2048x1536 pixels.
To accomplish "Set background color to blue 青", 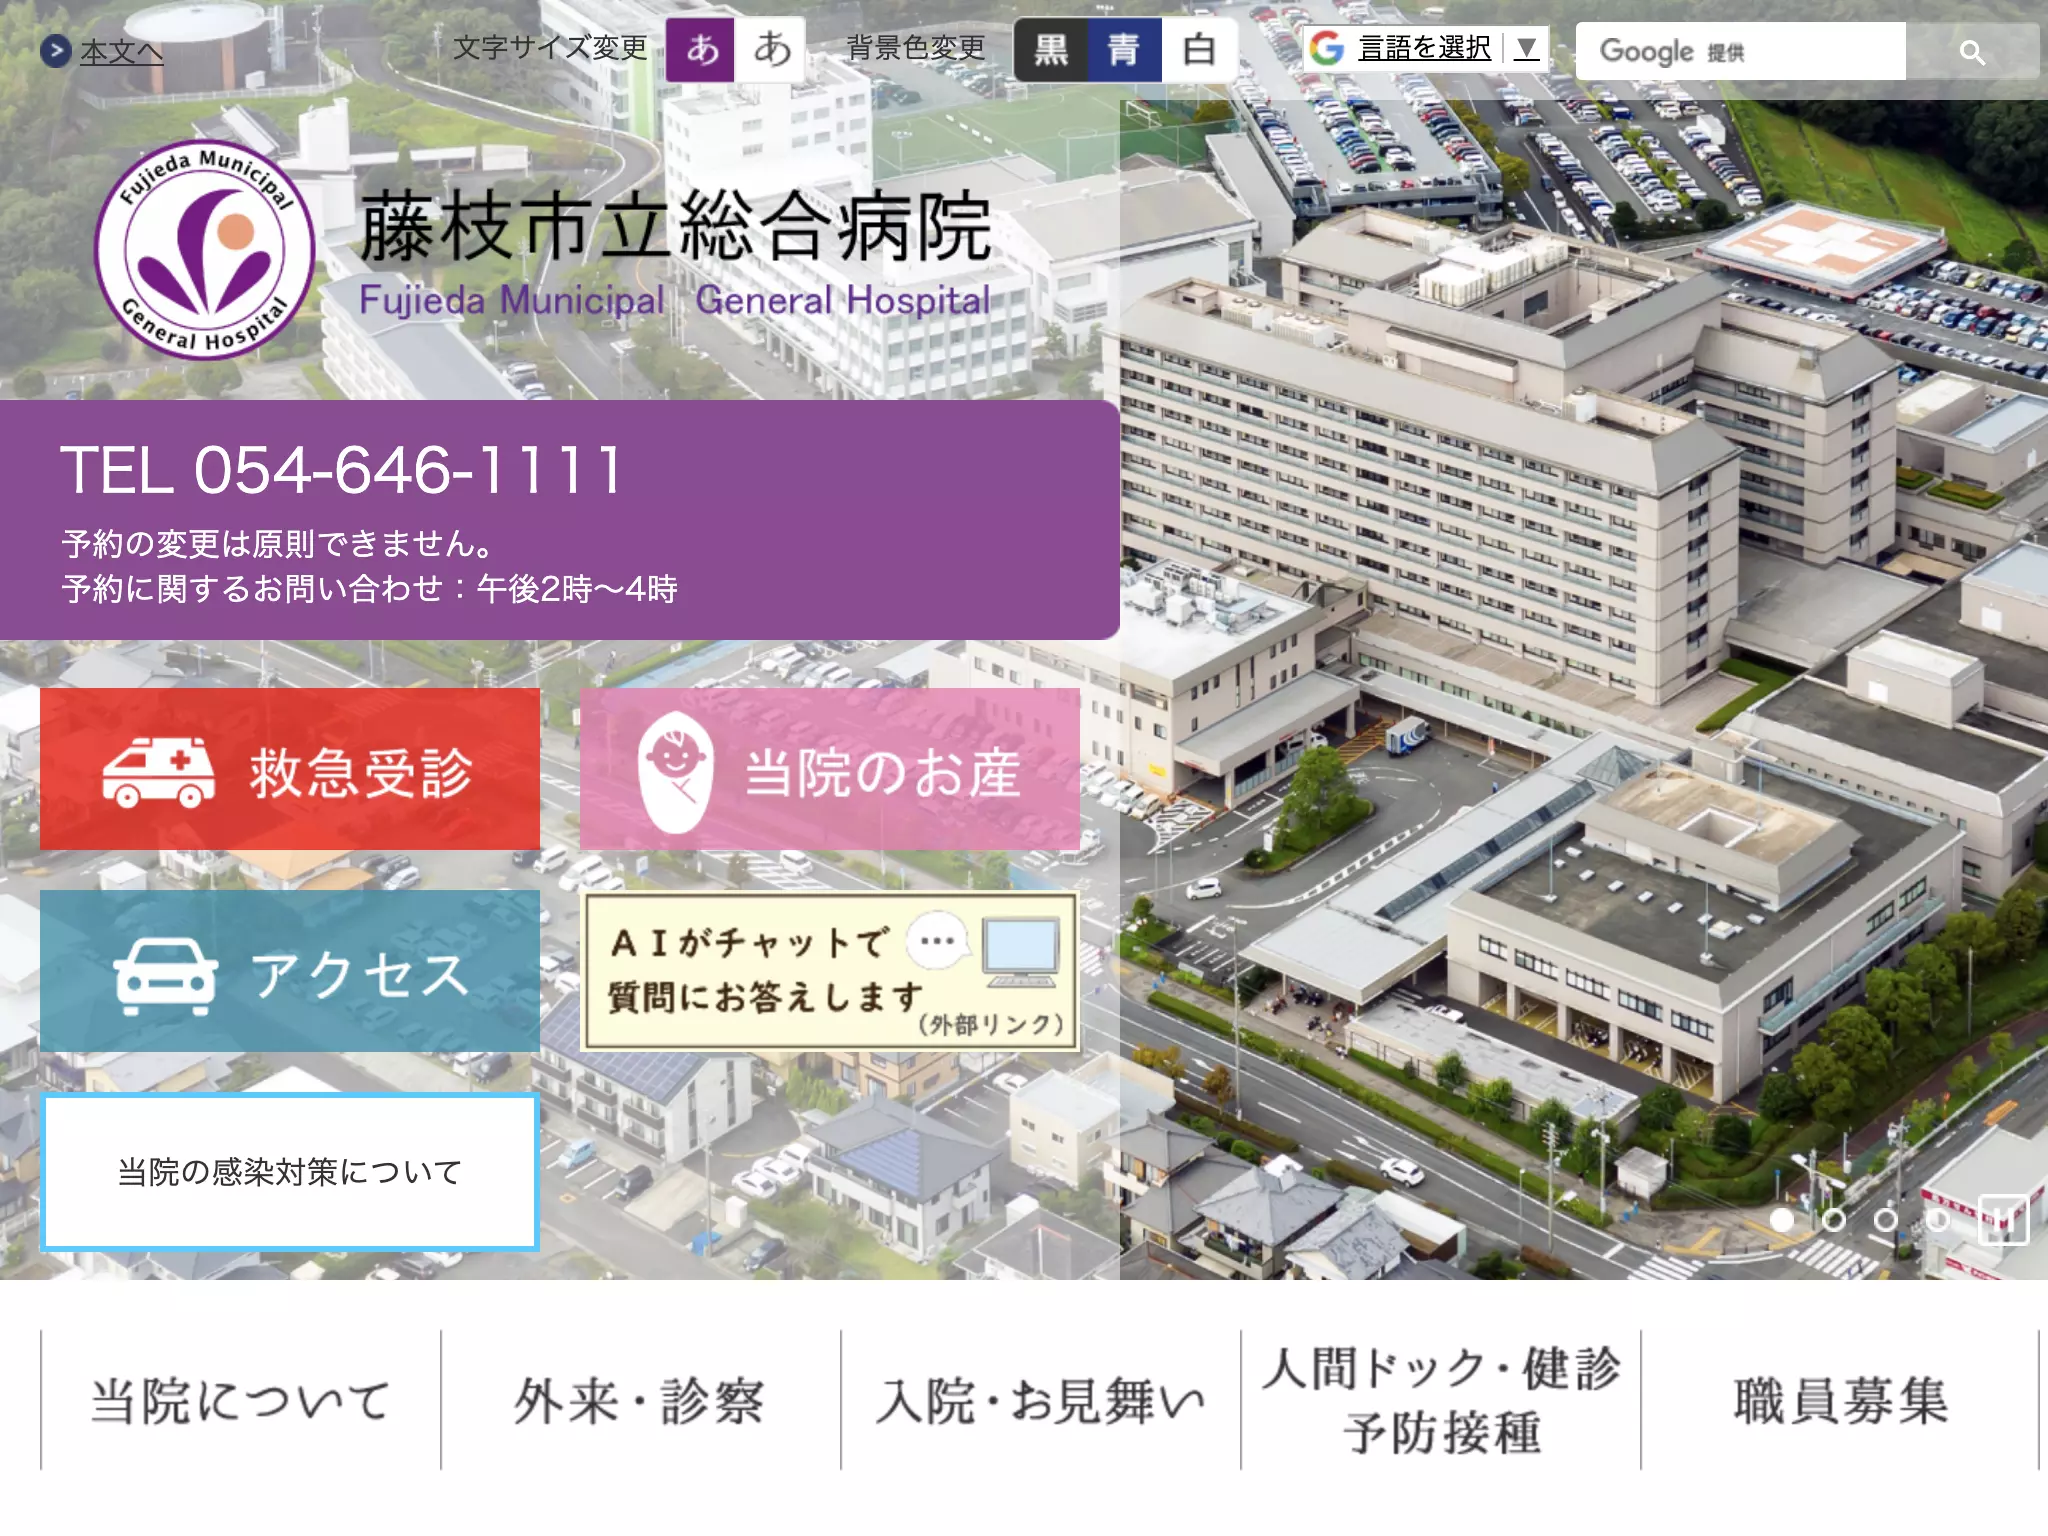I will 1124,49.
